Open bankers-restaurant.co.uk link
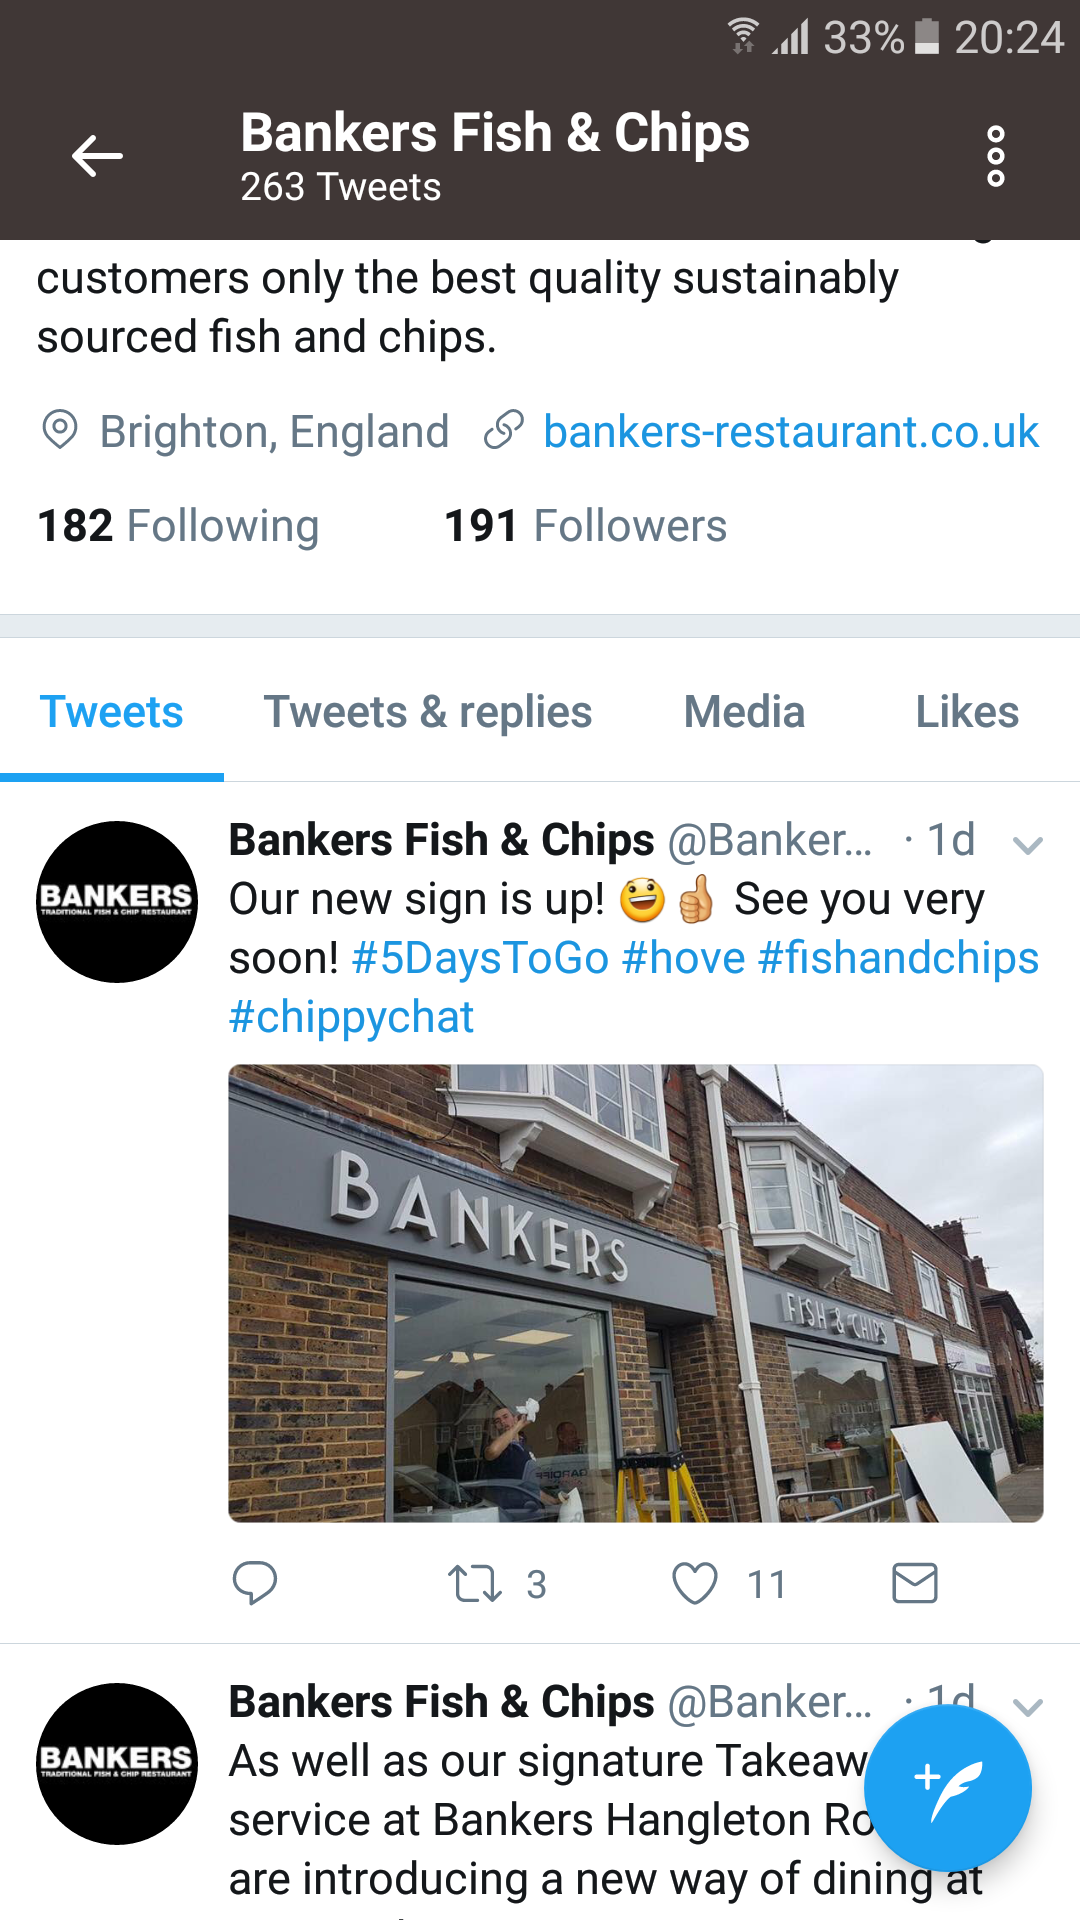1080x1920 pixels. [791, 432]
